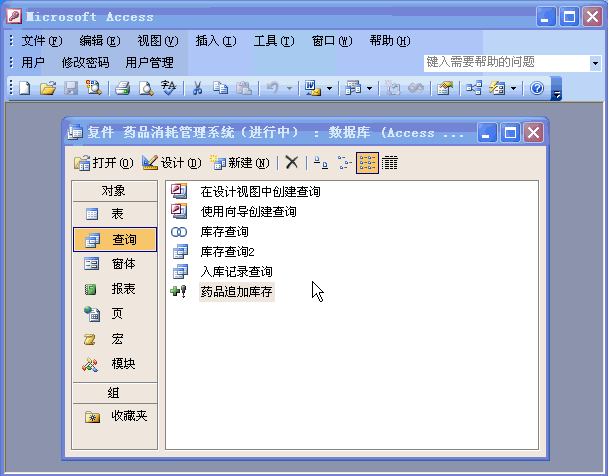Image resolution: width=608 pixels, height=476 pixels.
Task: Click the Undo arrow icon
Action: [x=273, y=88]
